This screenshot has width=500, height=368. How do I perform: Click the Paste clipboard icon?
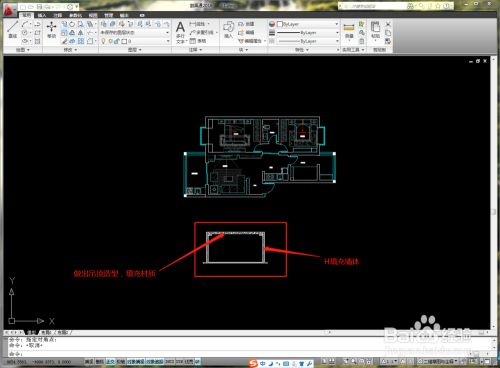[x=375, y=29]
